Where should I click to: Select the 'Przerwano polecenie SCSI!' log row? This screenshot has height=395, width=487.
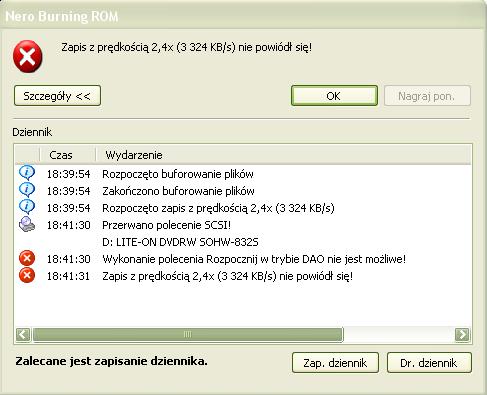[243, 225]
